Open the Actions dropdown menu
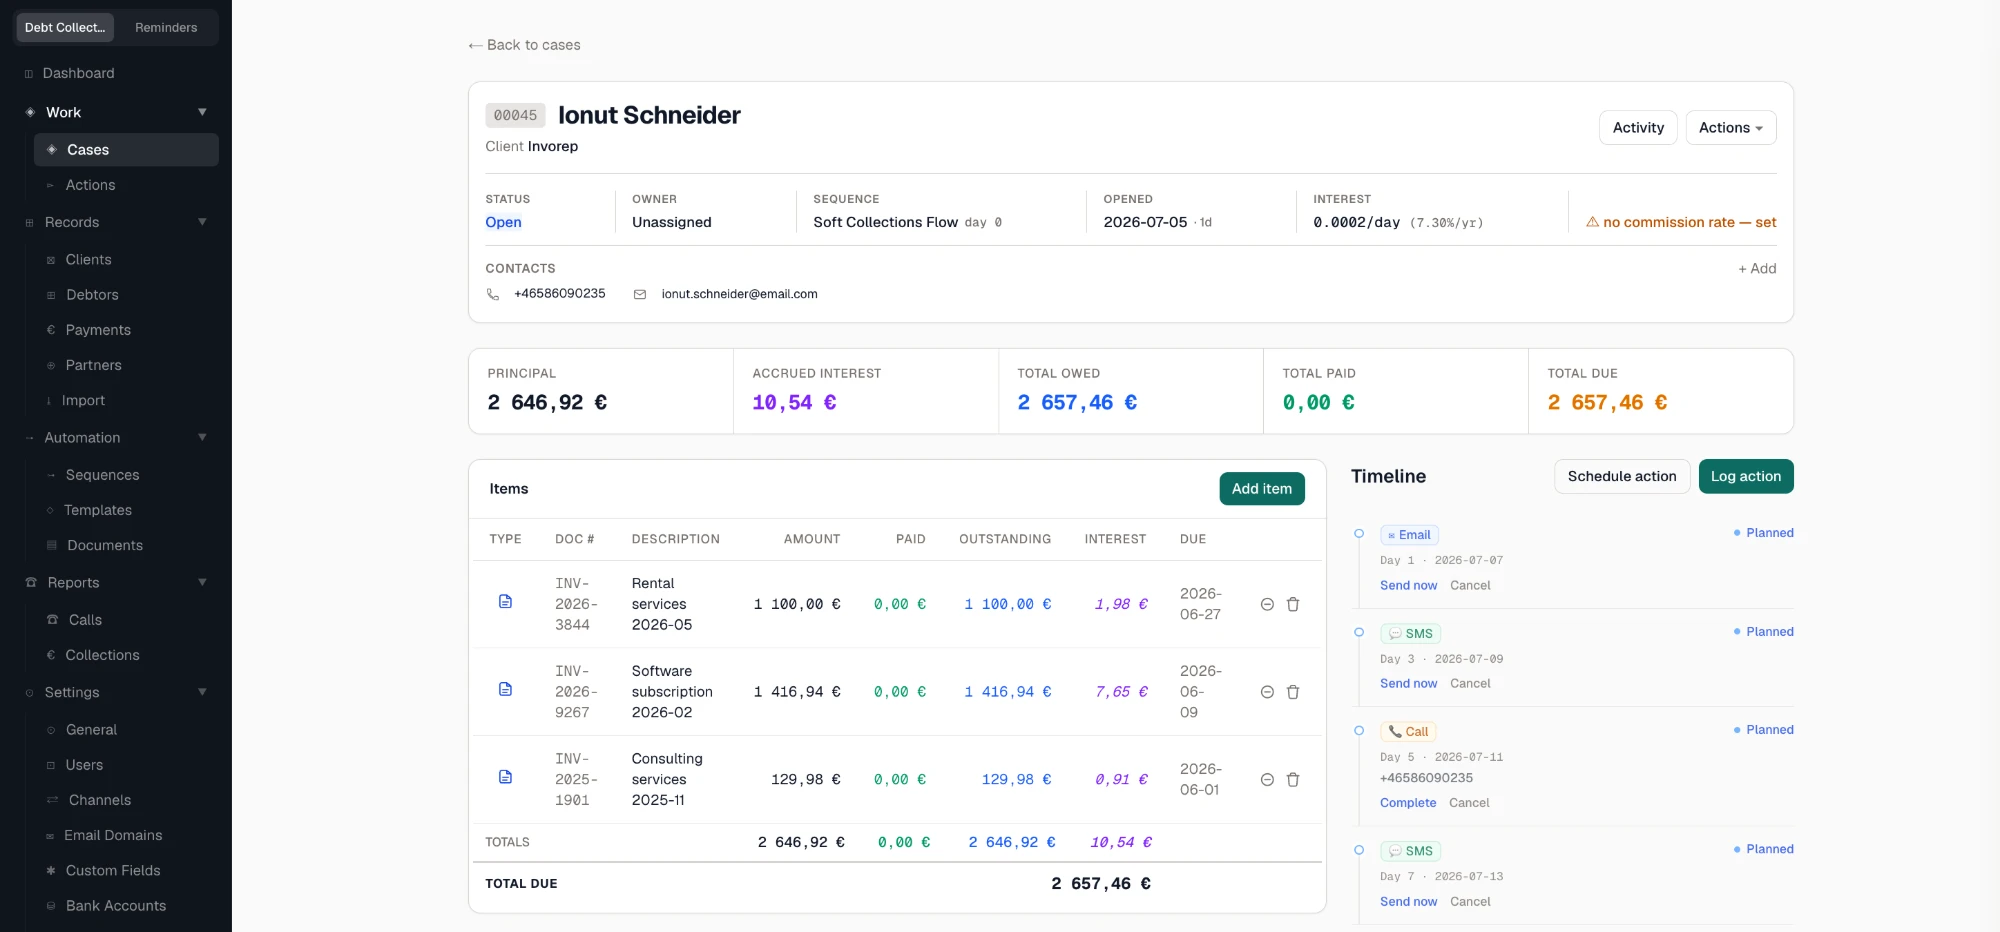 click(x=1731, y=128)
